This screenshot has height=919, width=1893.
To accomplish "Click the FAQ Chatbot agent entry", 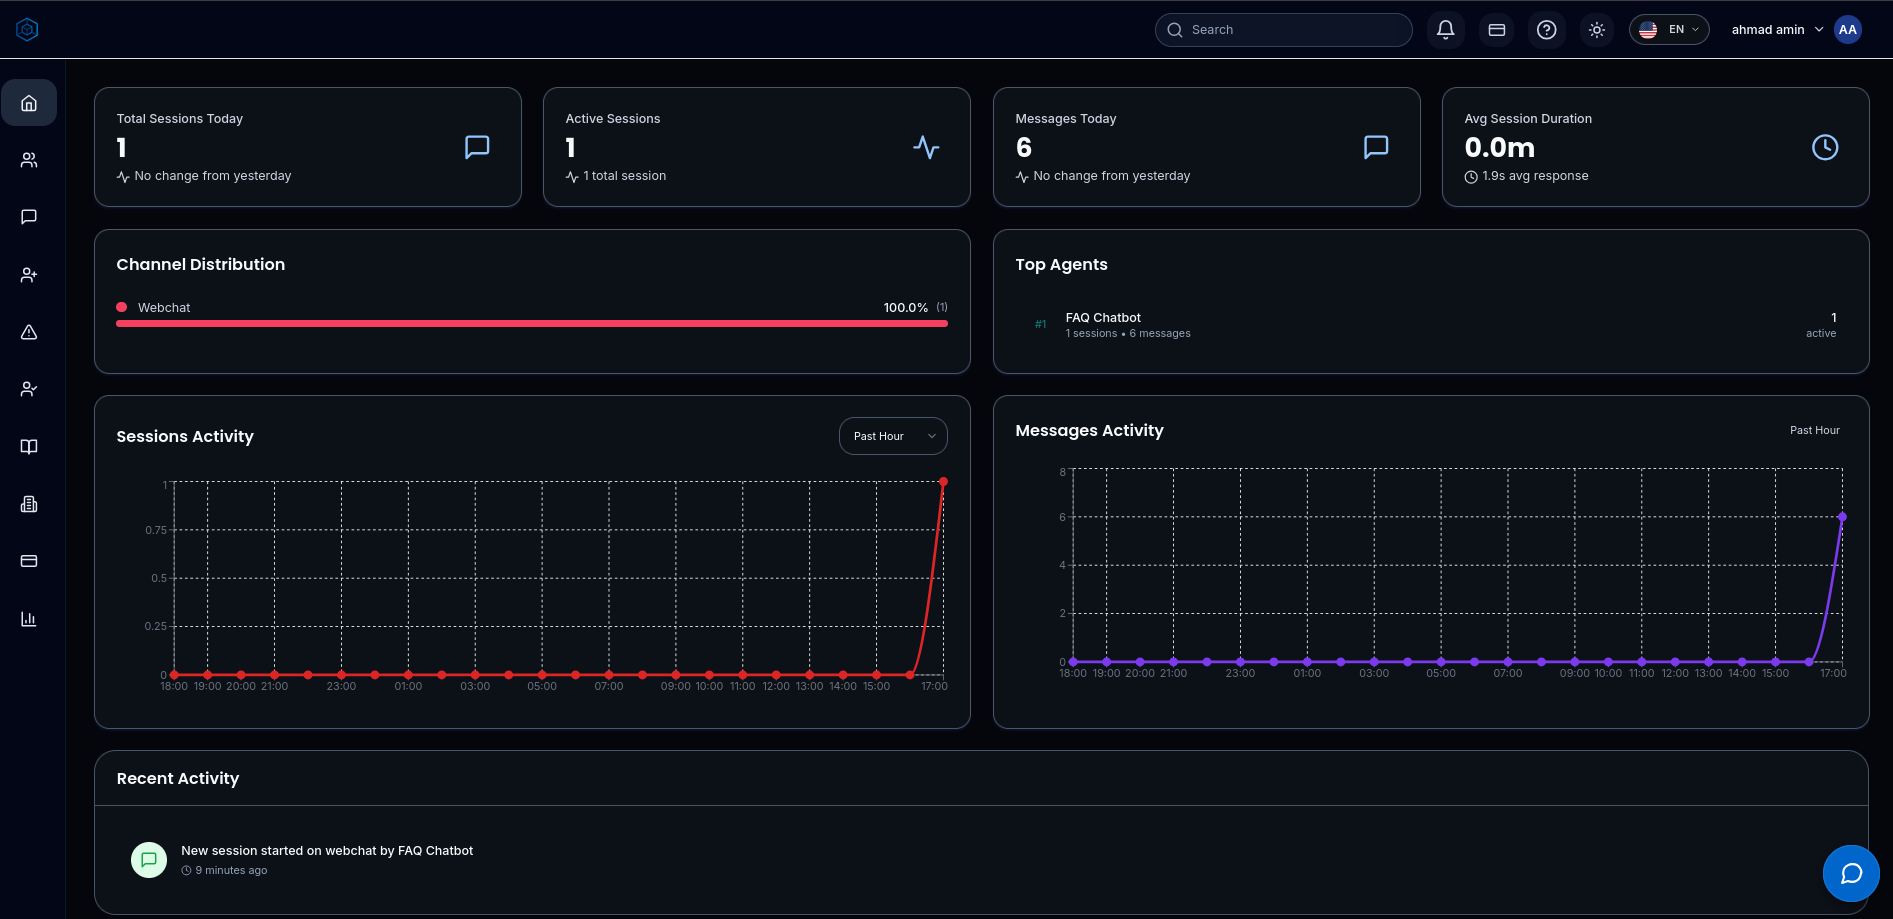I will coord(1103,324).
